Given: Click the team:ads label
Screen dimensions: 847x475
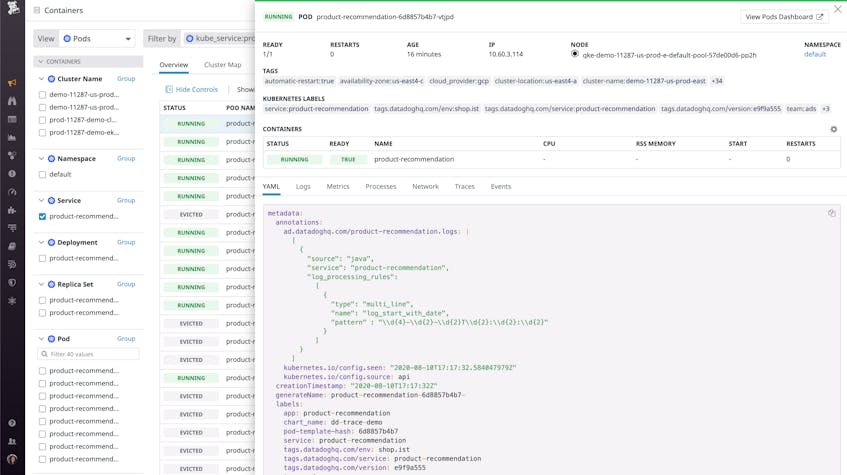Looking at the screenshot, I should click(801, 109).
